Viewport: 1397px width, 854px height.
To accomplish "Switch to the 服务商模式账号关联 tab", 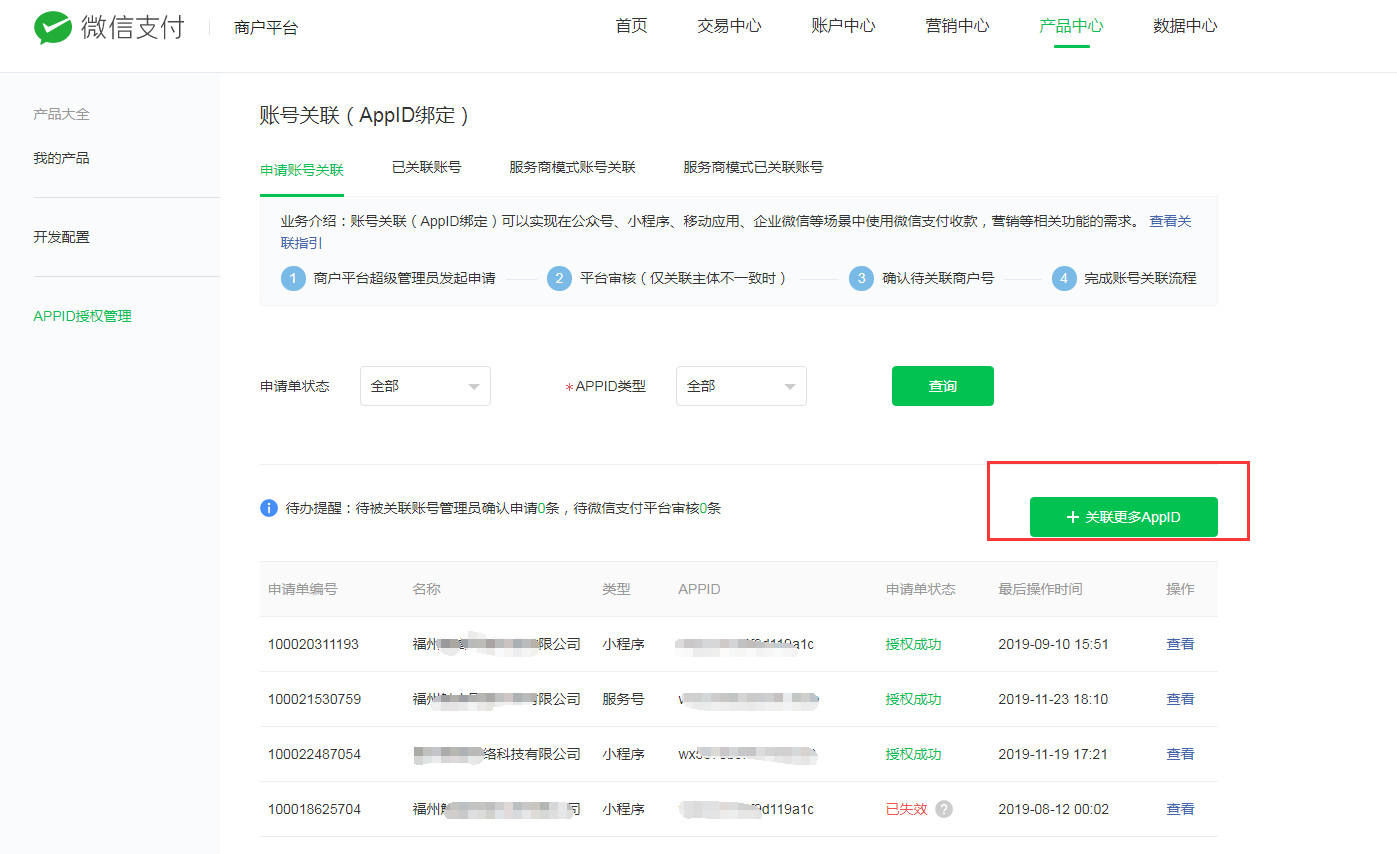I will 572,167.
